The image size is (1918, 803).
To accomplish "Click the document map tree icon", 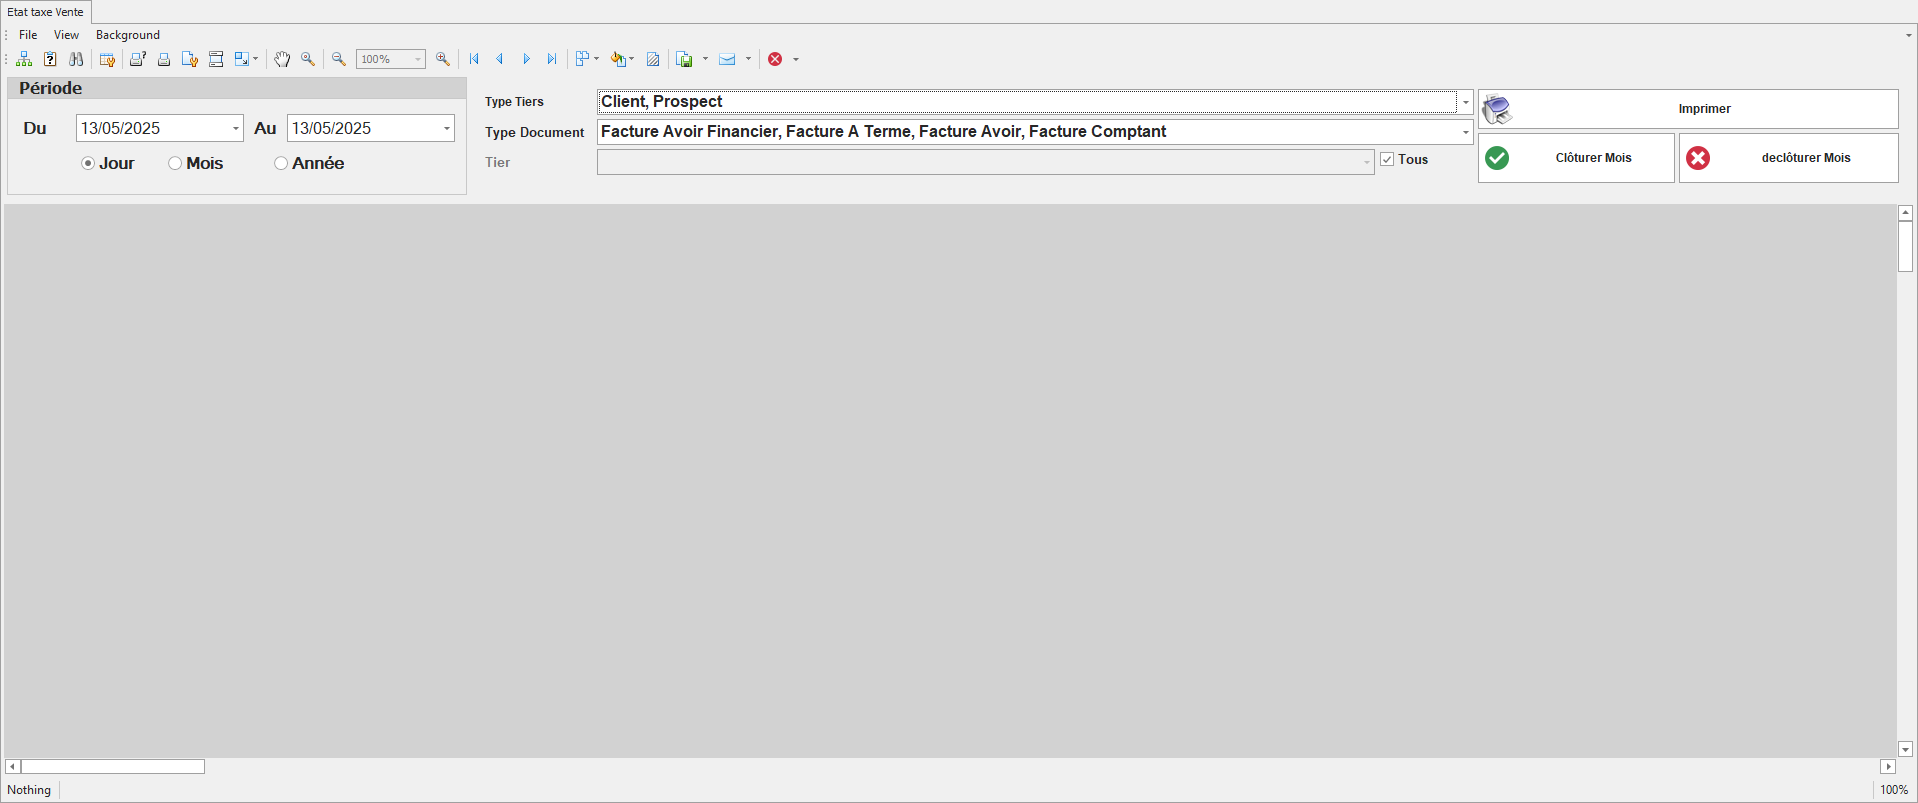I will click(x=24, y=60).
